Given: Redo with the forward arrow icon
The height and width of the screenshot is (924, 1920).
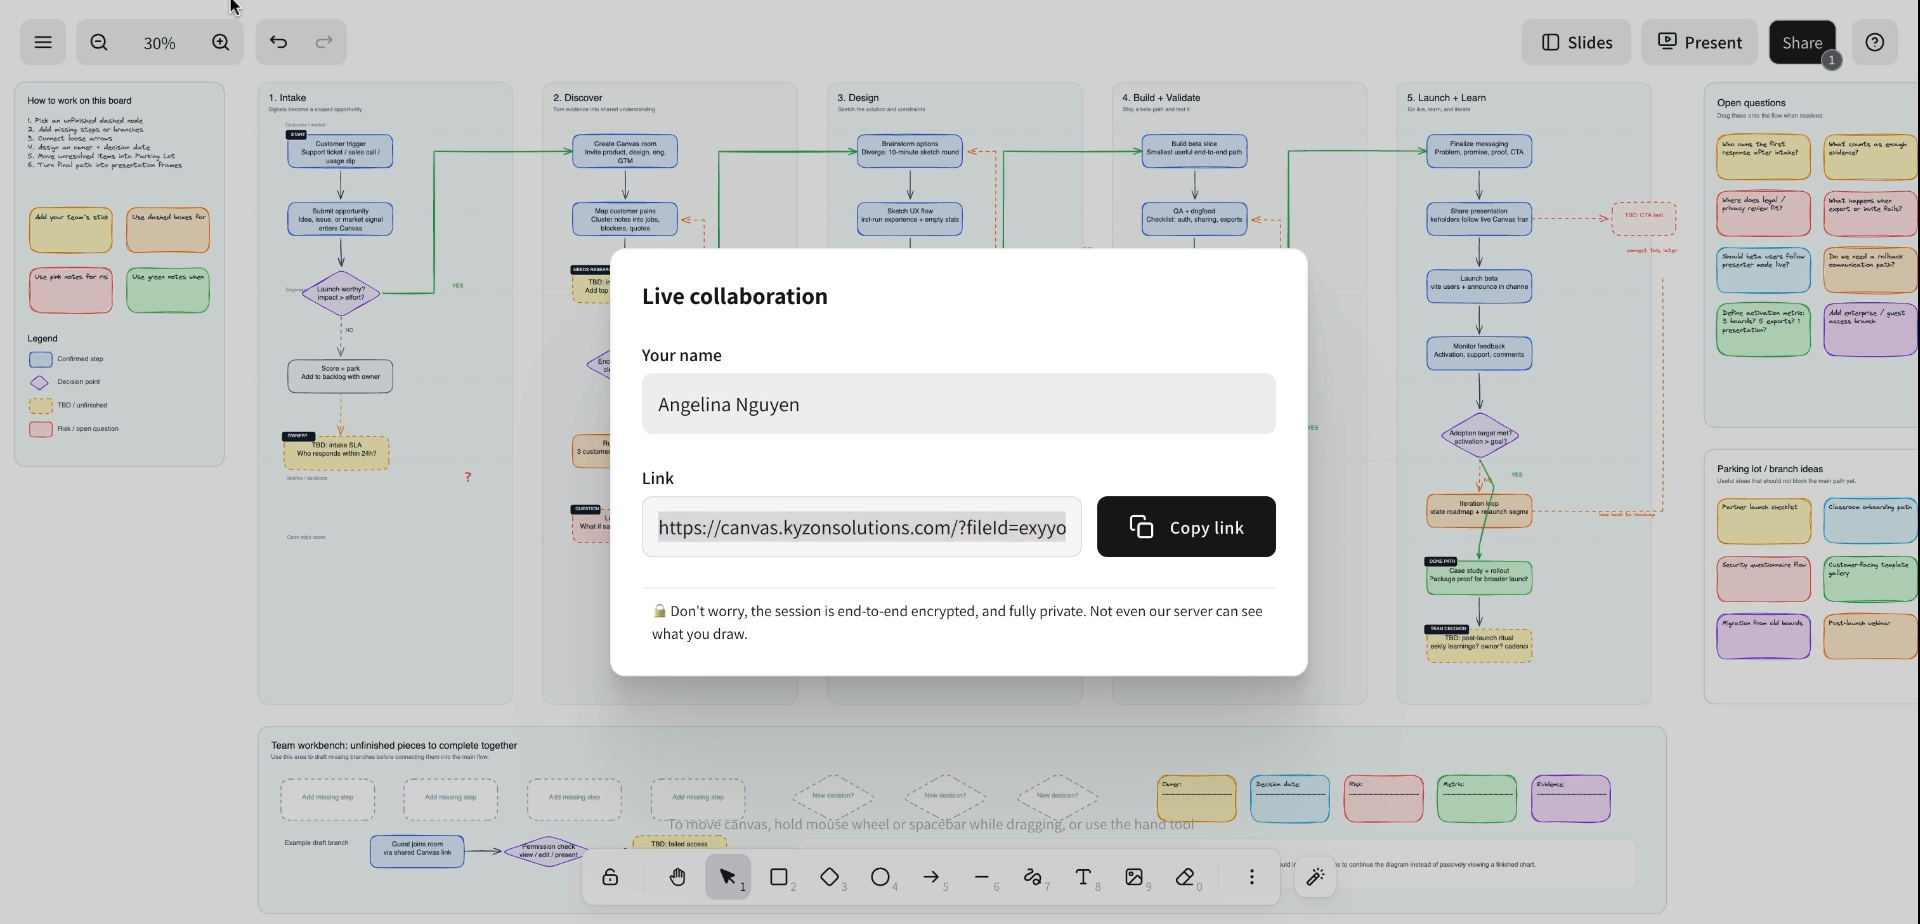Looking at the screenshot, I should point(324,42).
